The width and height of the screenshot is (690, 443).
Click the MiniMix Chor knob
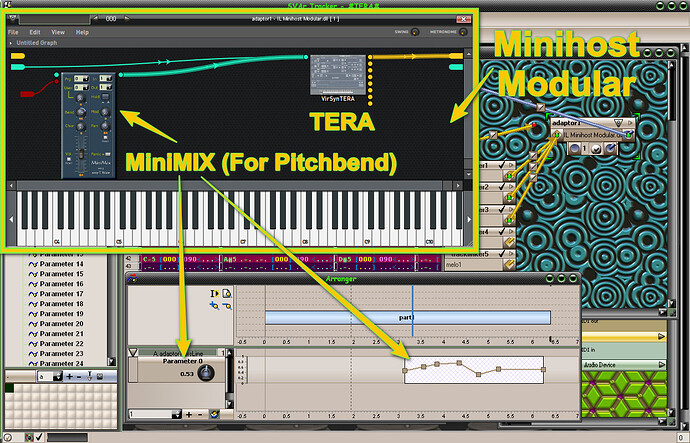click(81, 127)
